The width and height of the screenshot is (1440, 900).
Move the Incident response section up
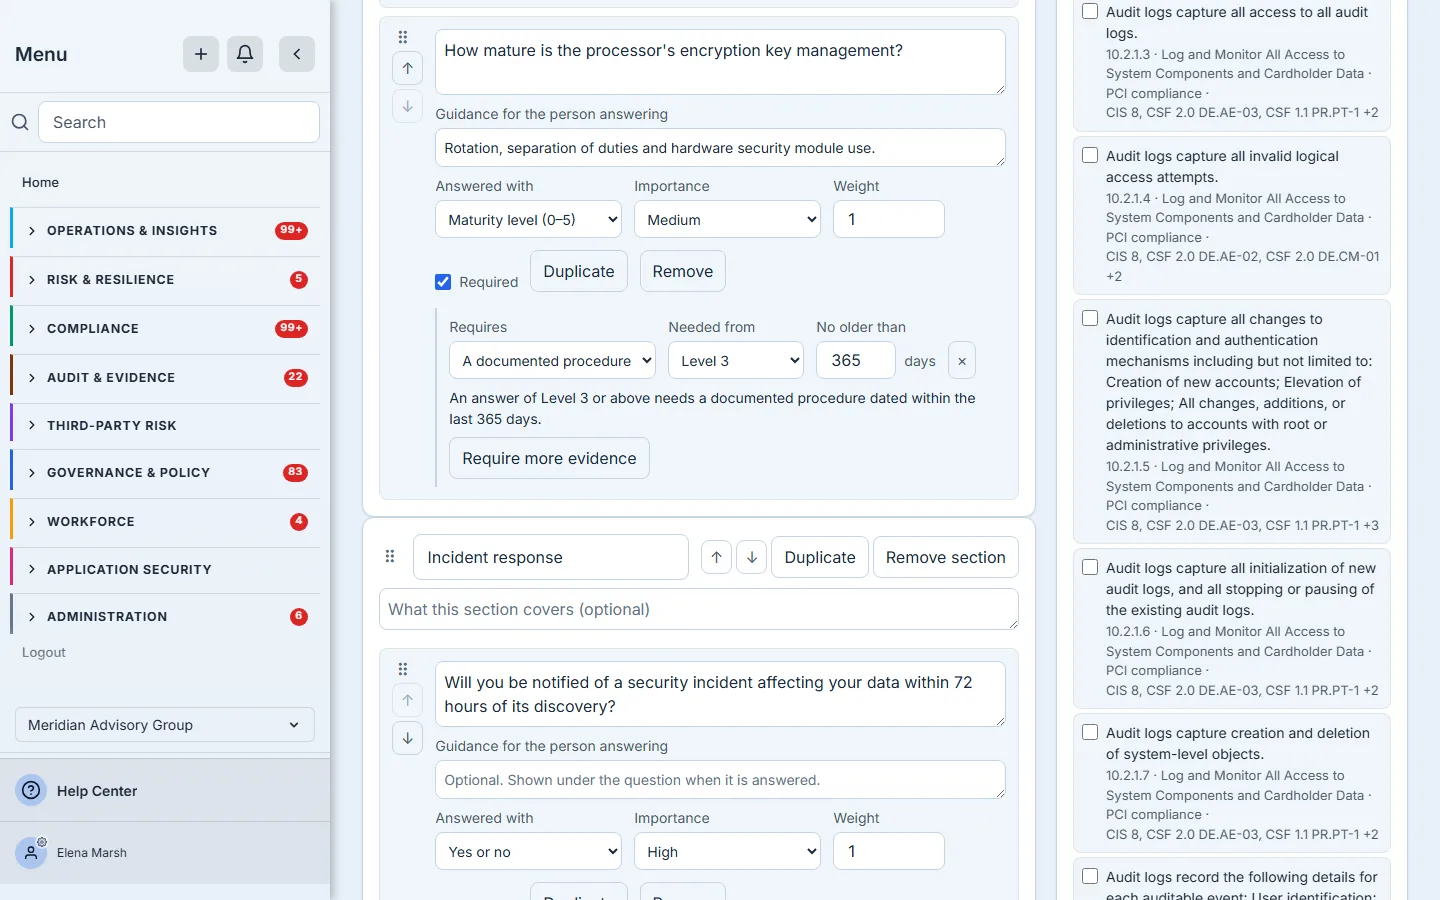point(716,558)
